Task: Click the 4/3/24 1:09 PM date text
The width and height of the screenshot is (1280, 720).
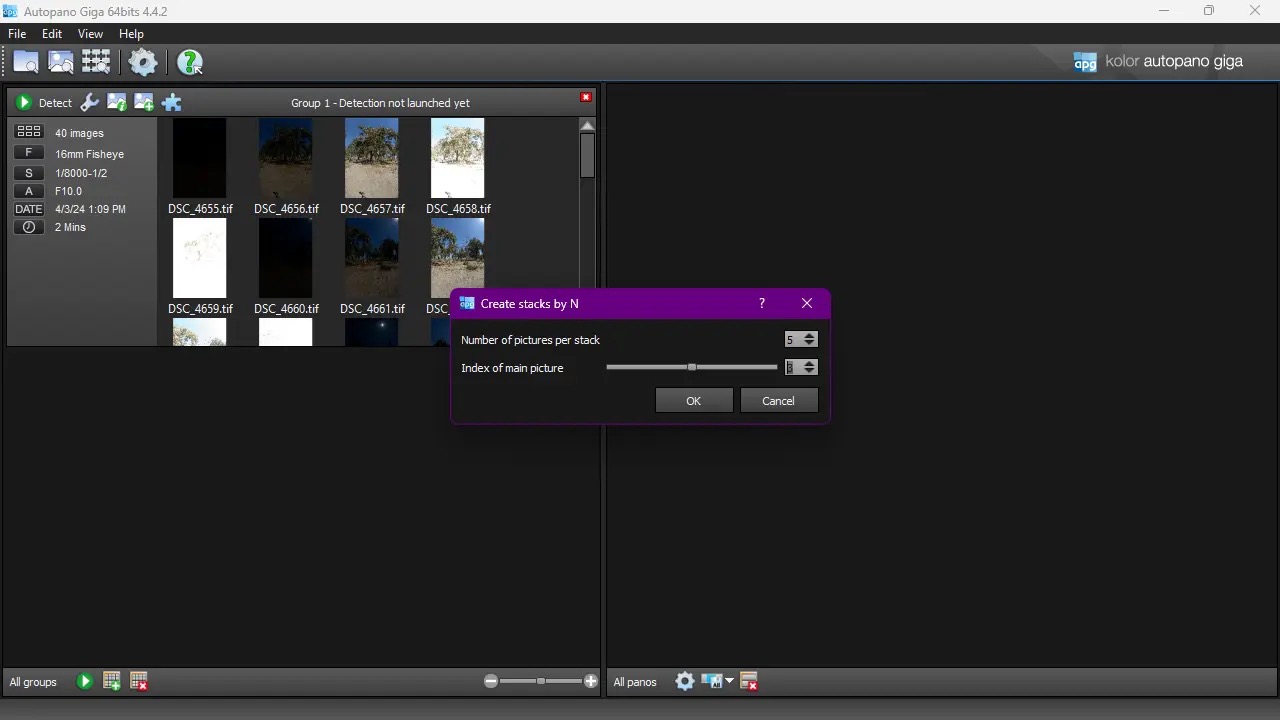Action: 91,210
